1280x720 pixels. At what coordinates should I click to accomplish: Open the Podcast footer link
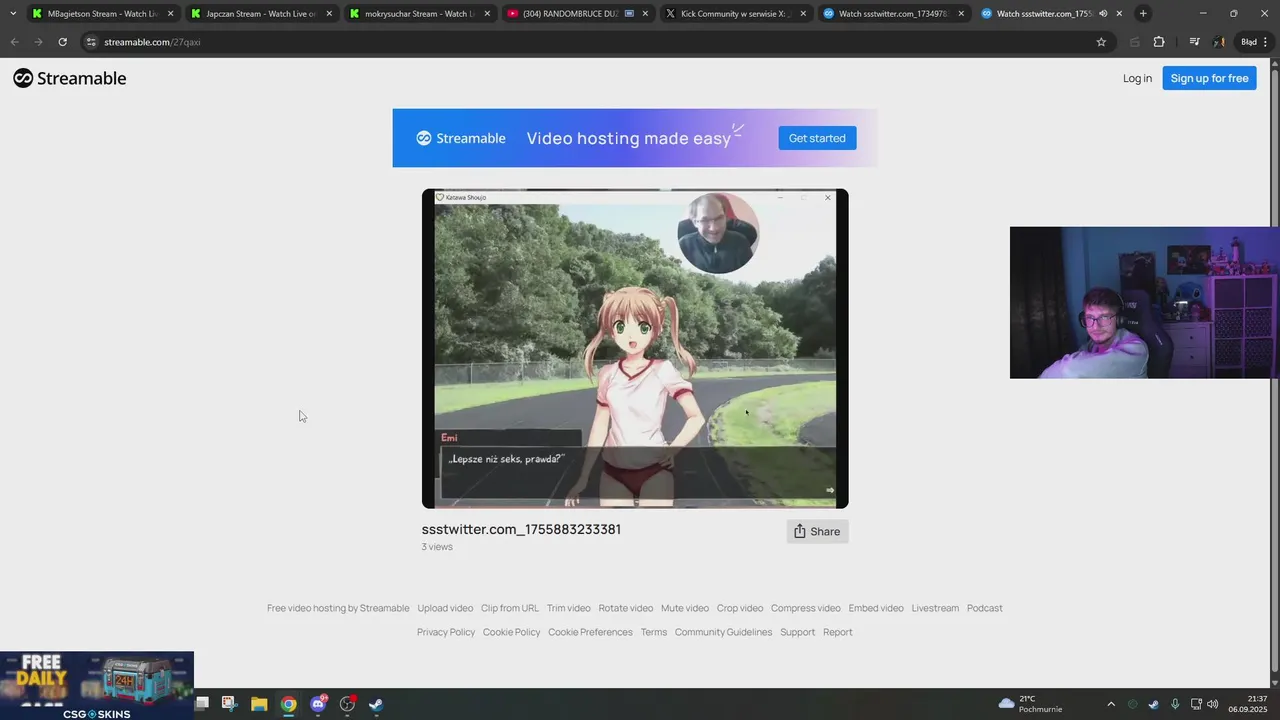tap(985, 608)
